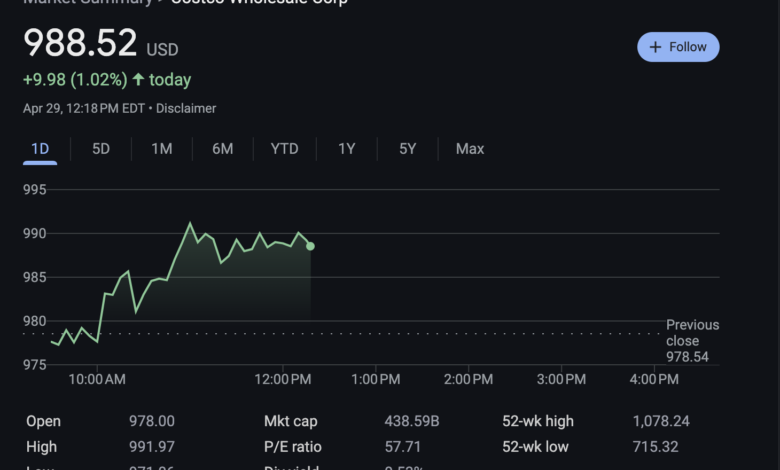
Task: Show the 1Y chart range
Action: 347,149
